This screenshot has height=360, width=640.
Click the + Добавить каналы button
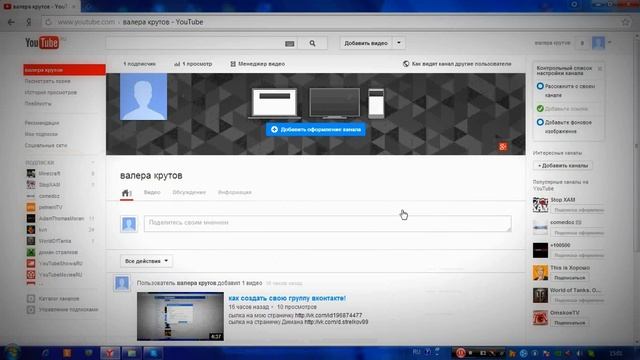coord(563,166)
